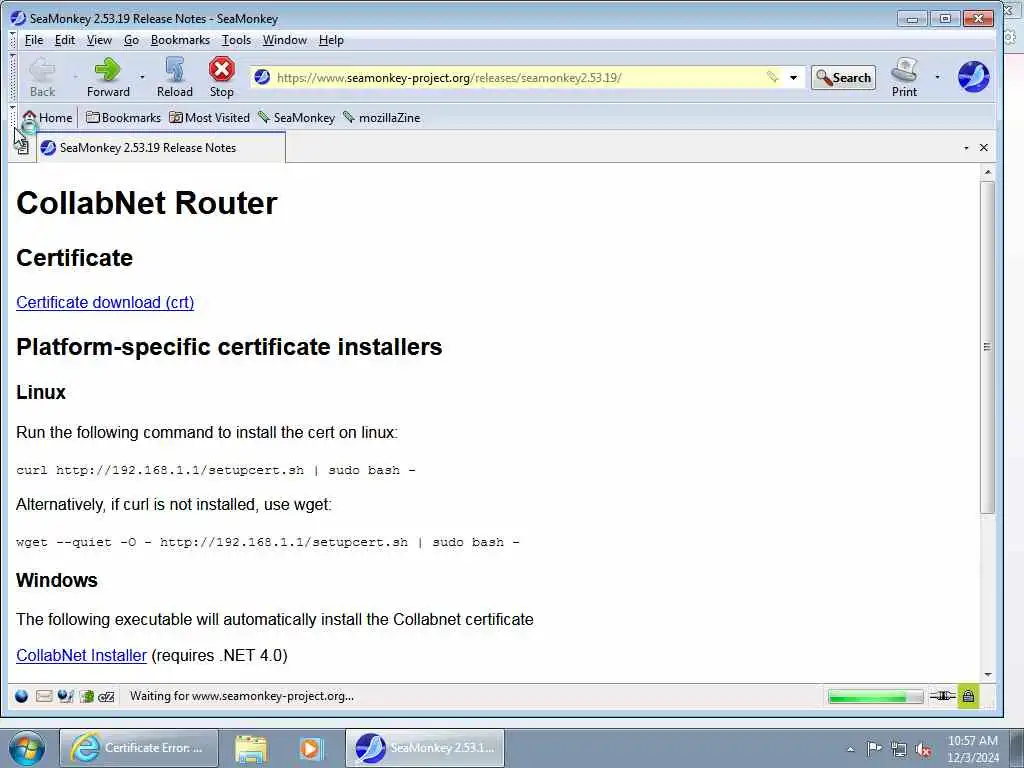This screenshot has width=1024, height=768.
Task: Close the current tab with X
Action: click(984, 148)
